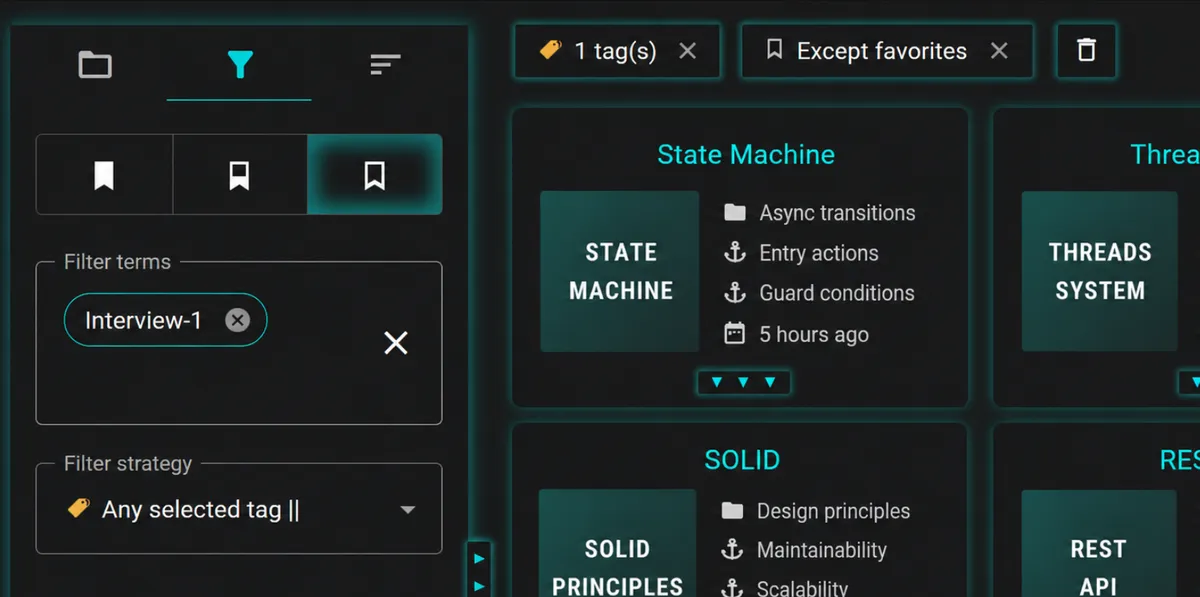This screenshot has width=1200, height=597.
Task: Click the 5 hours ago timestamp
Action: click(x=814, y=334)
